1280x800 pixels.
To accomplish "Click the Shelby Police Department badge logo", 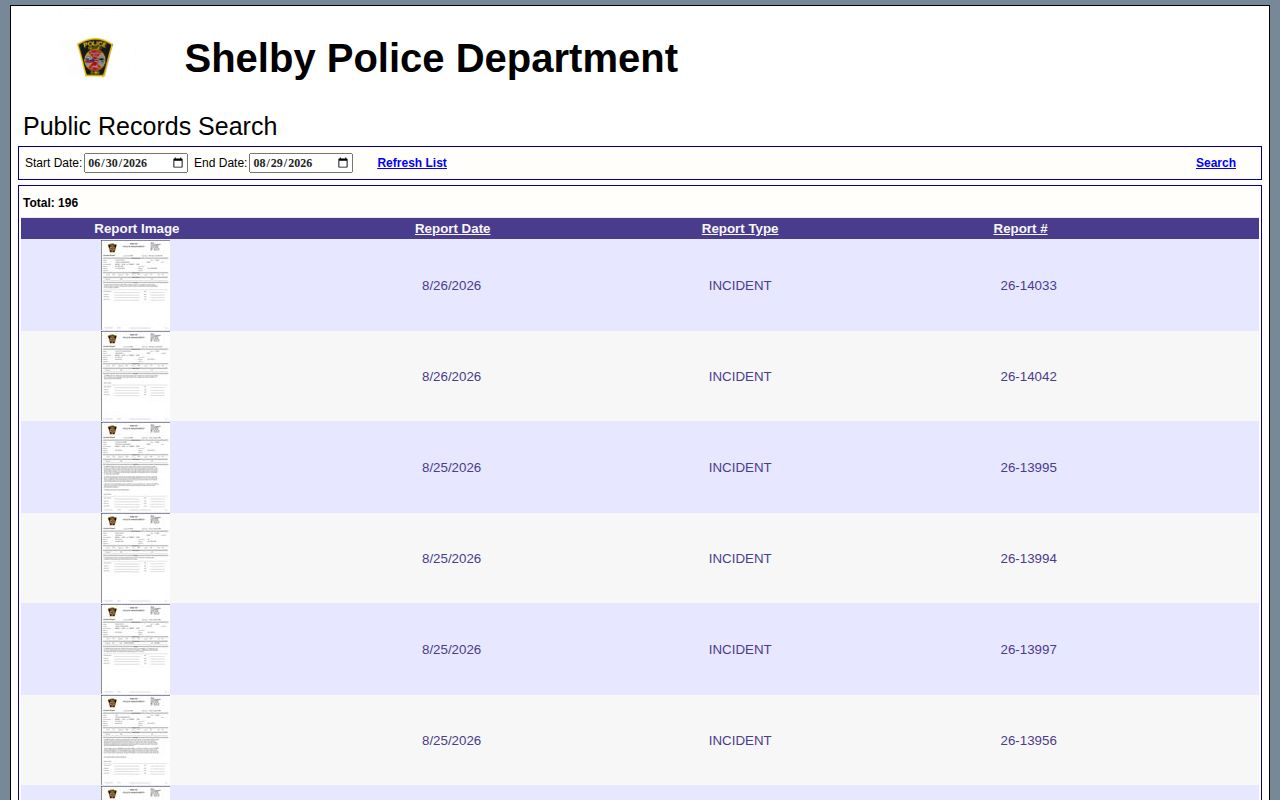I will pyautogui.click(x=95, y=58).
